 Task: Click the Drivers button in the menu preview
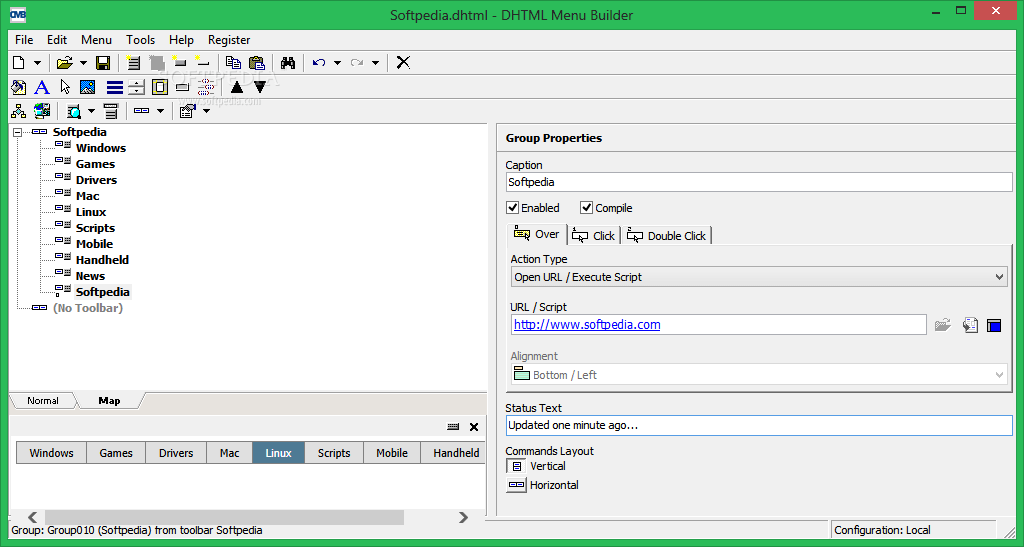pos(176,453)
